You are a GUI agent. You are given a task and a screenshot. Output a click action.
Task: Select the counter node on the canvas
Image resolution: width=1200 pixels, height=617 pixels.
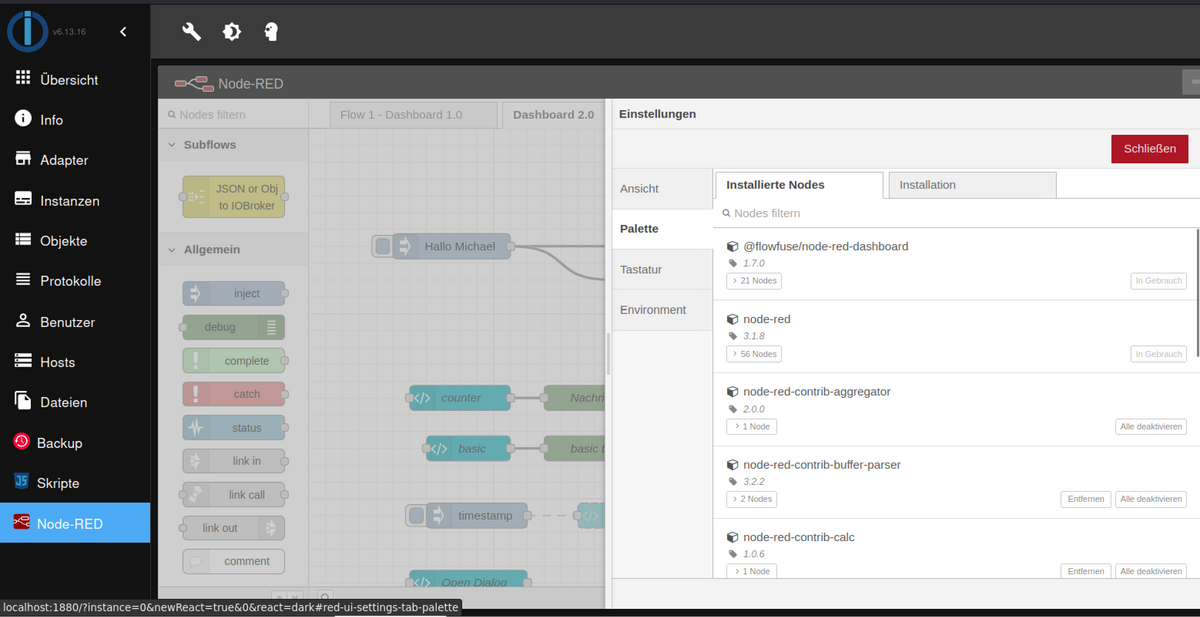click(x=460, y=398)
